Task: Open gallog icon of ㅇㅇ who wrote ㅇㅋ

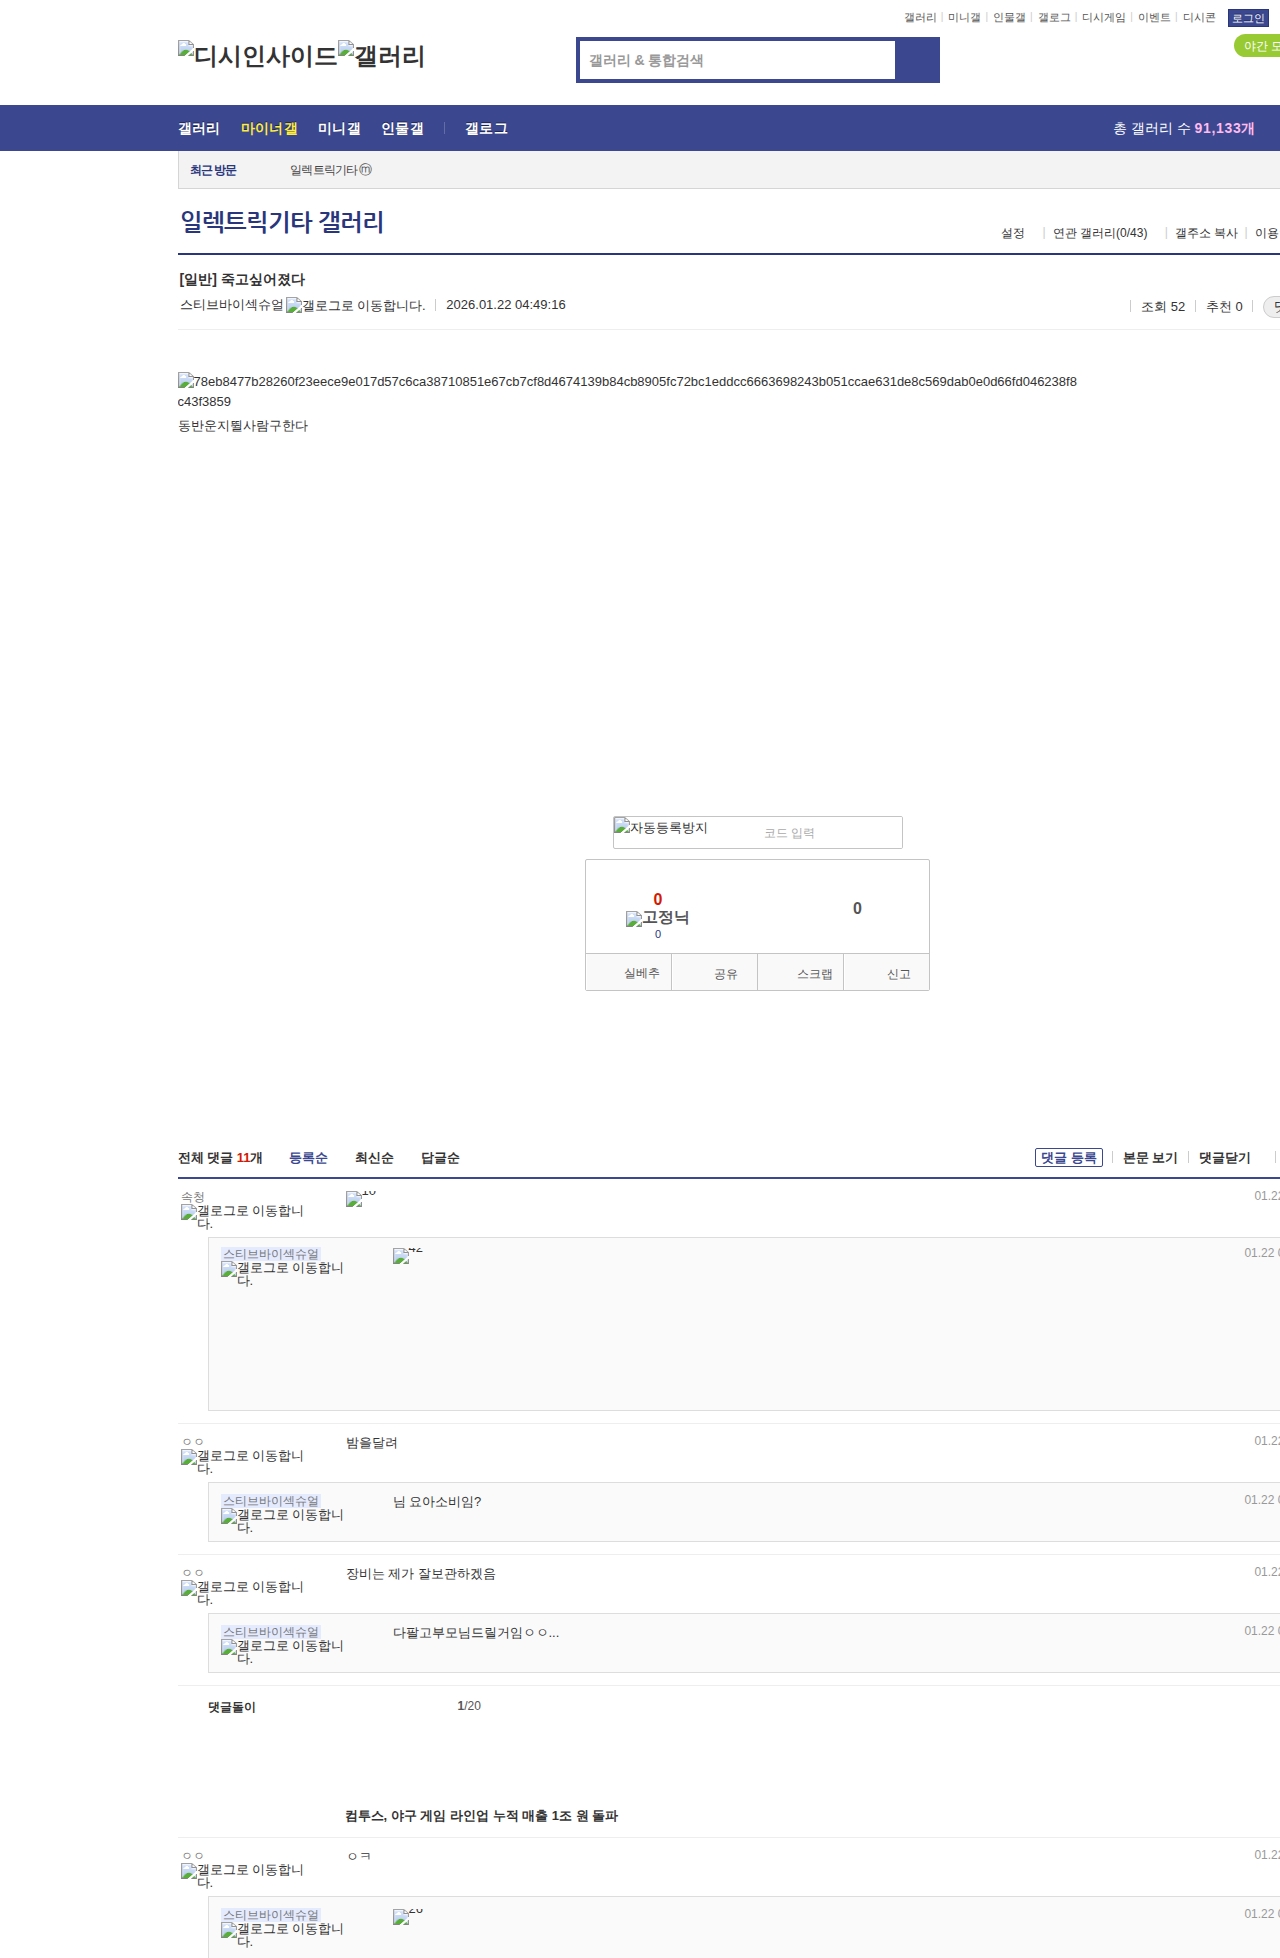Action: (243, 1875)
